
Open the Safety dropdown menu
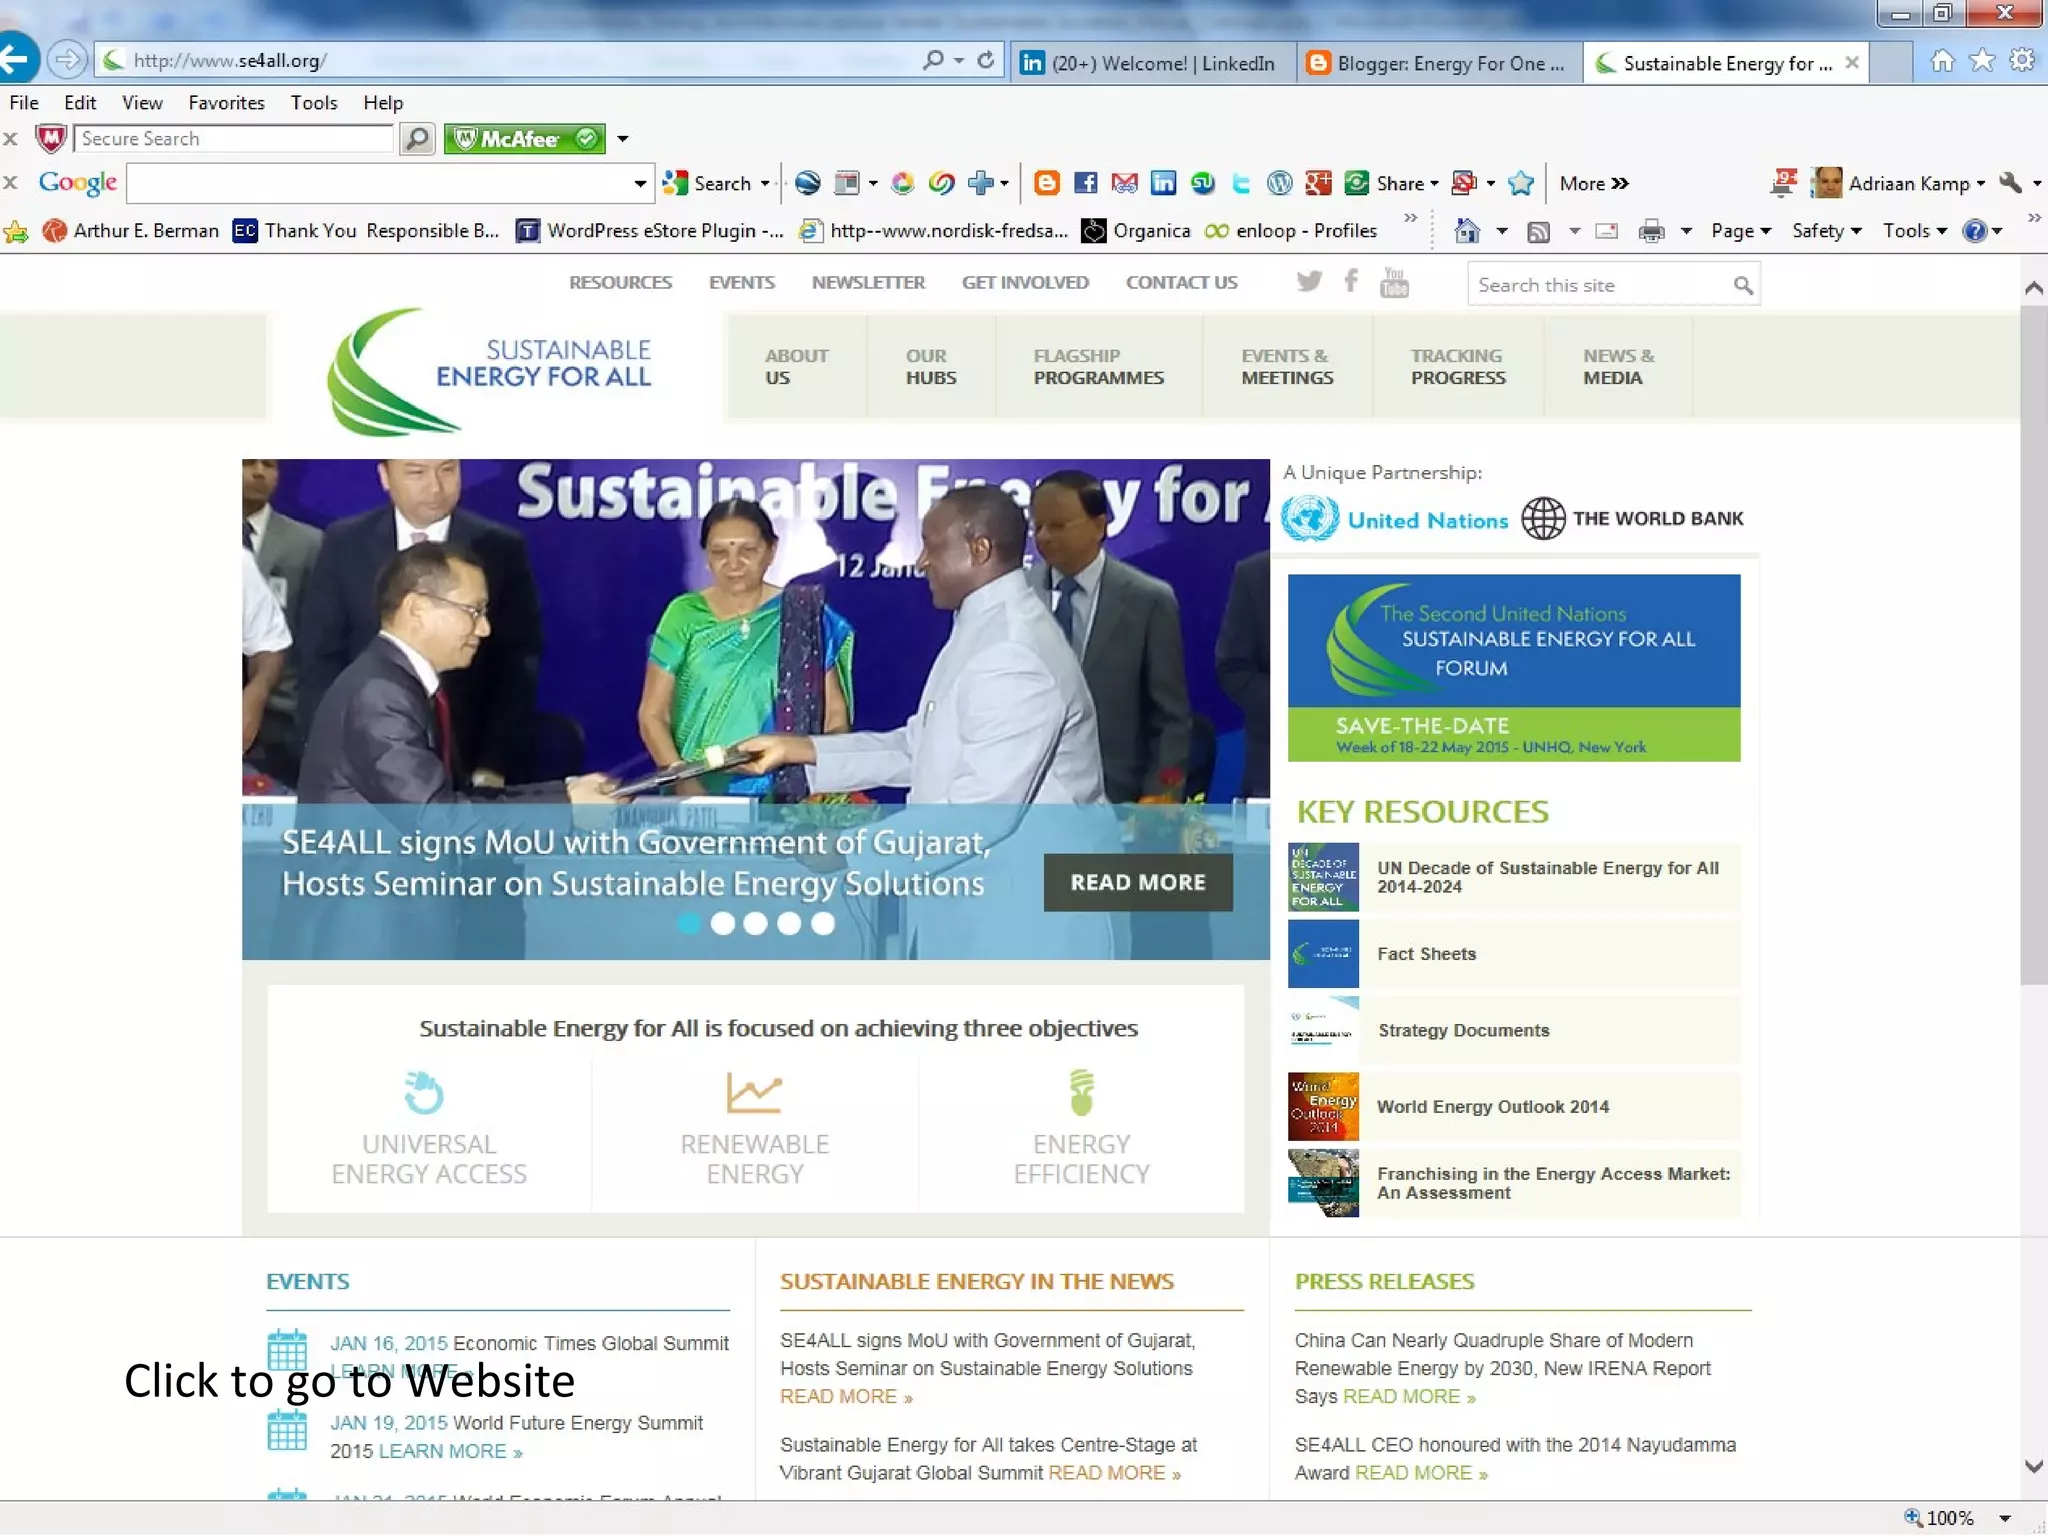tap(1826, 232)
